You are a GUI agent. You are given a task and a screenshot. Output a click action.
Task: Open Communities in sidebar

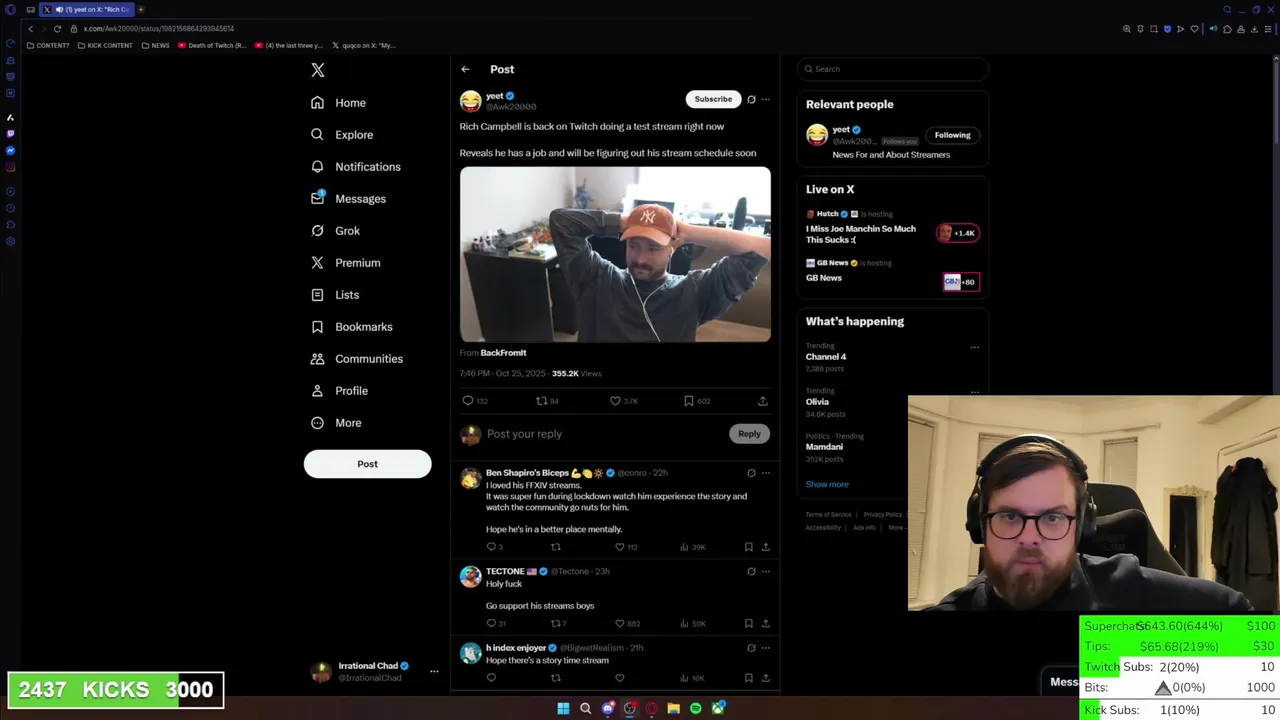357,359
